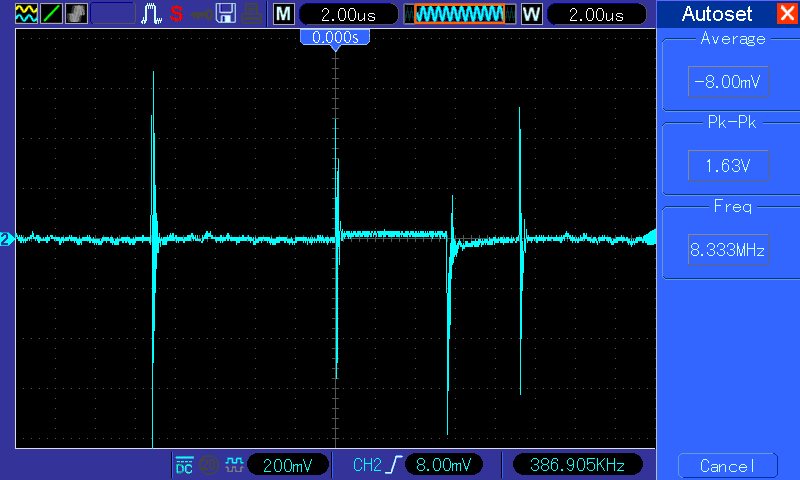Click the trigger level arrow at right edge

tap(650, 237)
